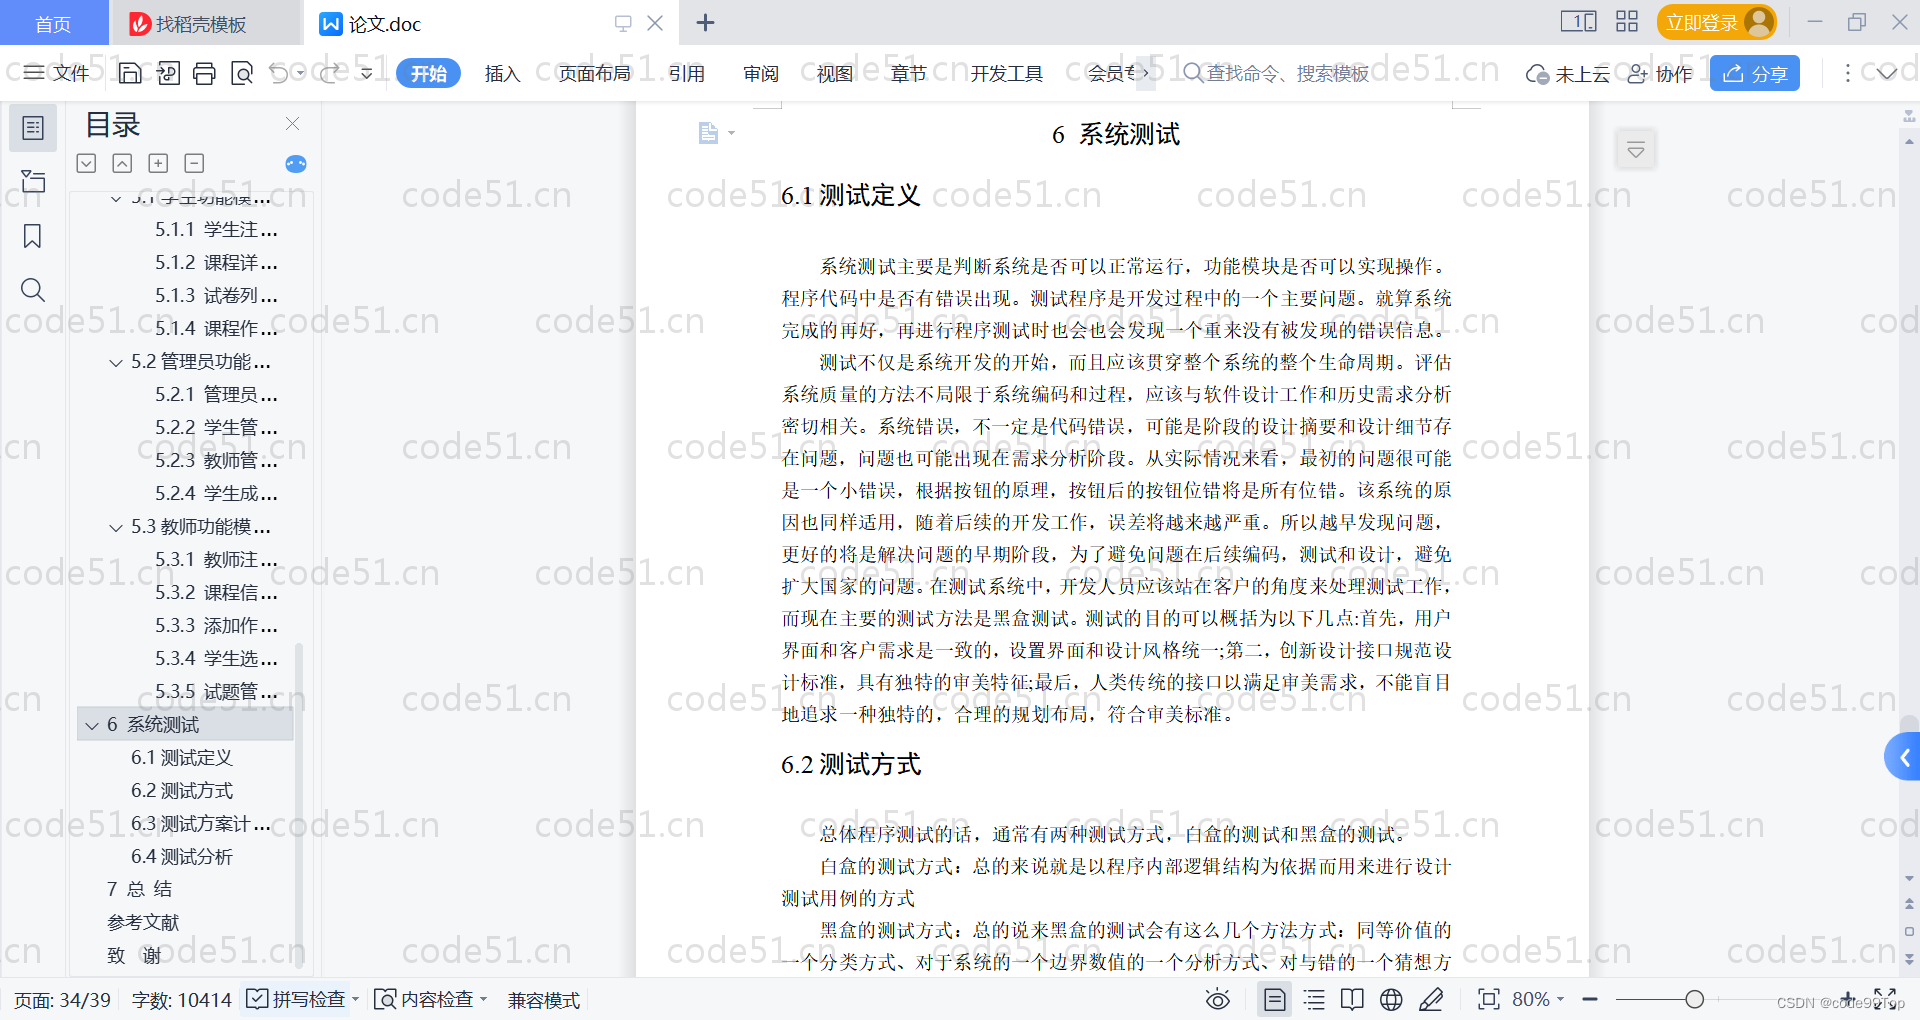Screen dimensions: 1920x1020
Task: Click the floating collapse ribbon button right of page
Action: pos(1636,150)
